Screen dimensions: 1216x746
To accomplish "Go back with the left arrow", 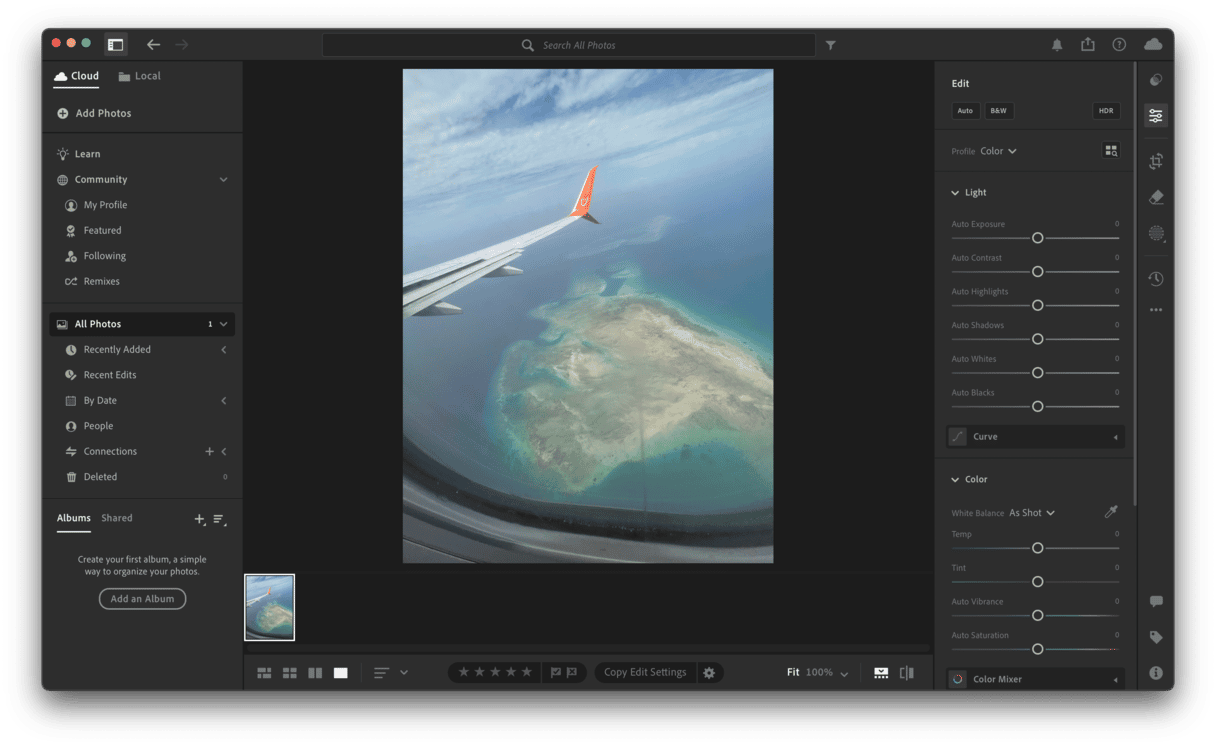I will tap(153, 45).
